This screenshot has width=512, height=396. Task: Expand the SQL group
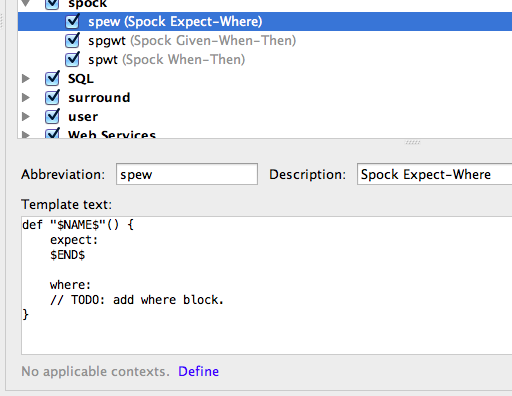[26, 79]
